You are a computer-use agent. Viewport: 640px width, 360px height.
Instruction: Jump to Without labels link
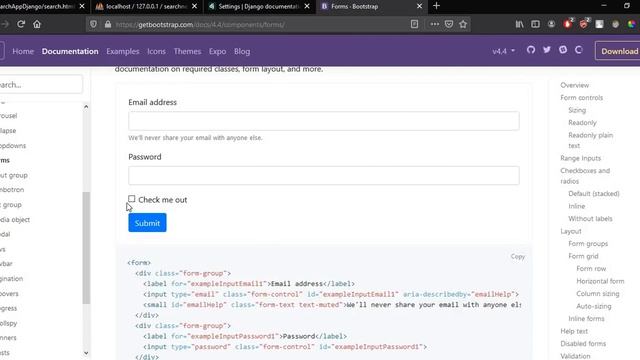[x=590, y=219]
